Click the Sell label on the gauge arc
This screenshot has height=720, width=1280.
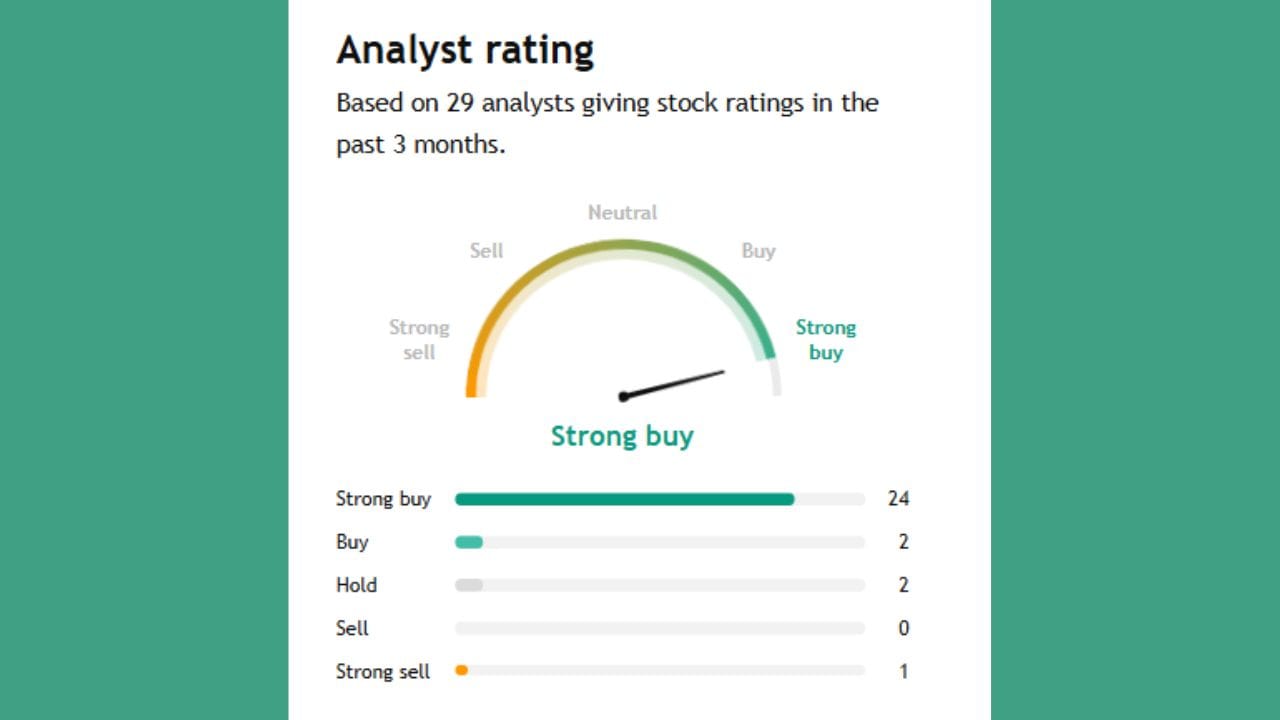487,251
